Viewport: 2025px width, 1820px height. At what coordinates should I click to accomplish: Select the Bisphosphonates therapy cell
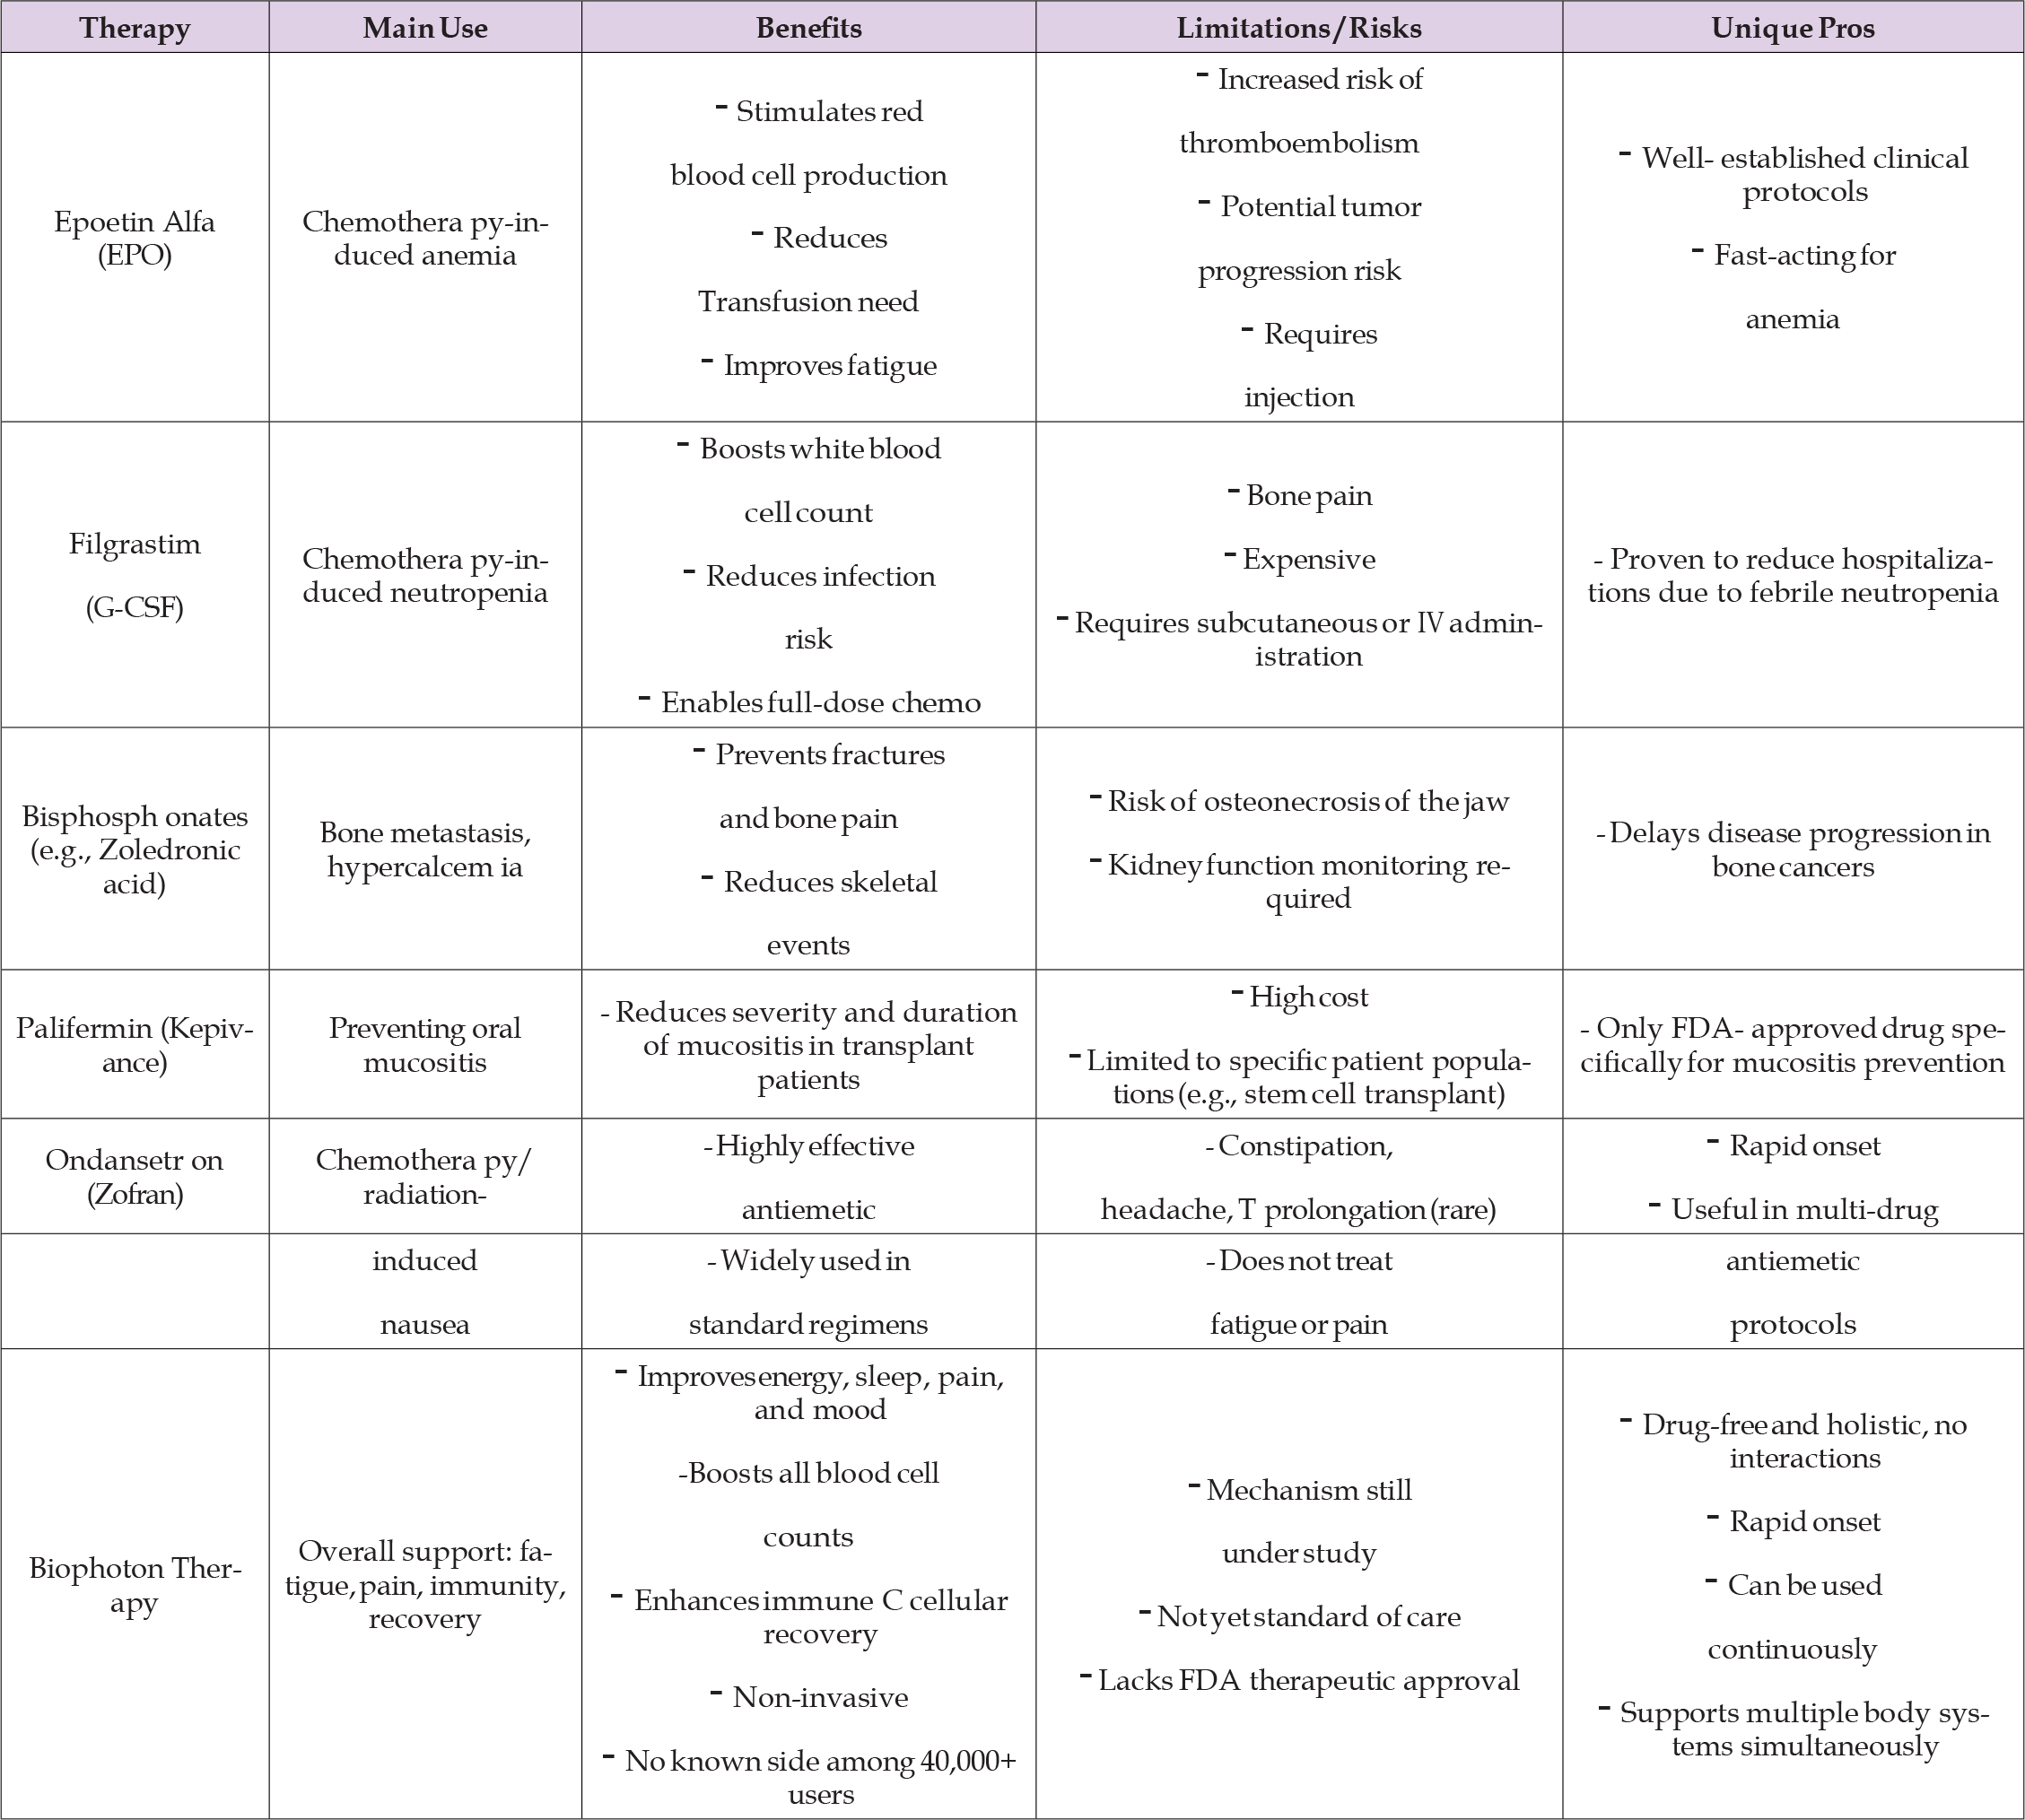pyautogui.click(x=134, y=849)
